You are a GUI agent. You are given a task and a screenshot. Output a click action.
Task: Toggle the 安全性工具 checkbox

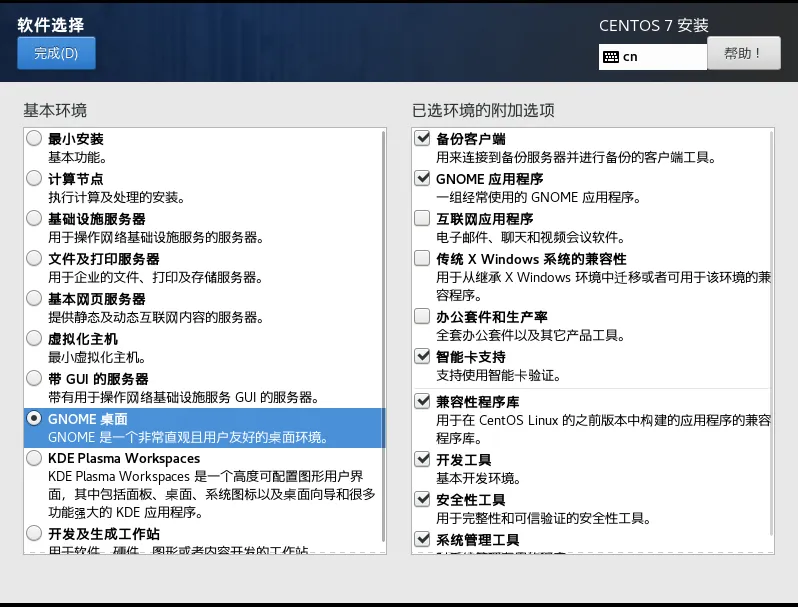422,499
